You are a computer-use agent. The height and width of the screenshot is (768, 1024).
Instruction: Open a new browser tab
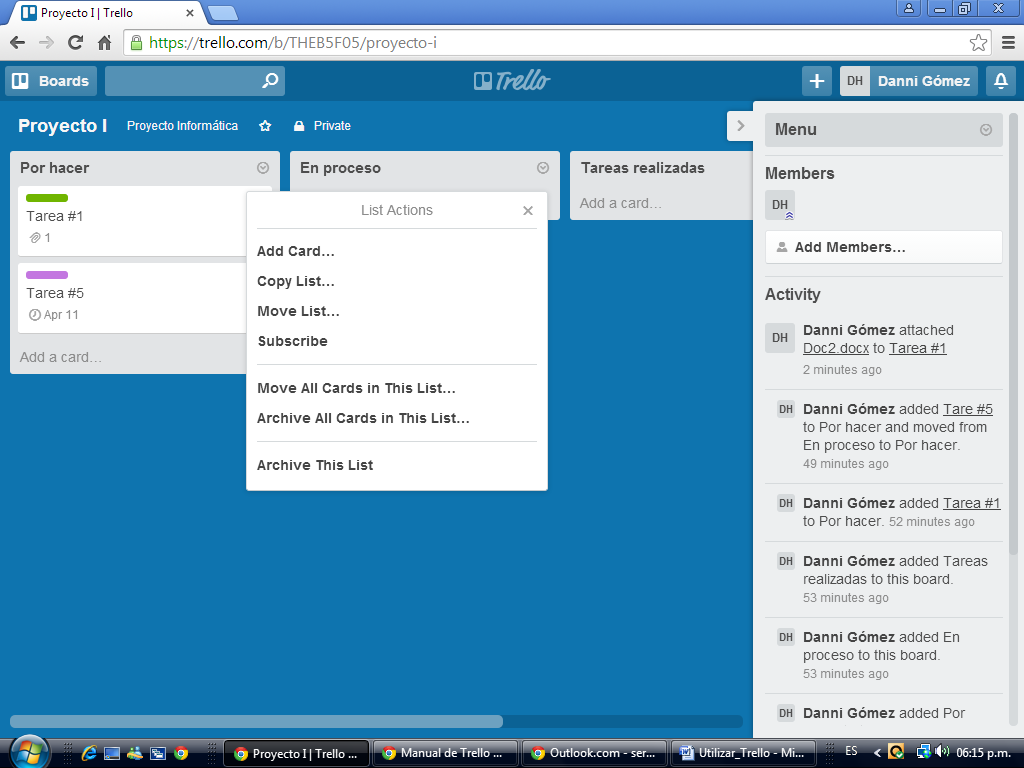pyautogui.click(x=223, y=13)
